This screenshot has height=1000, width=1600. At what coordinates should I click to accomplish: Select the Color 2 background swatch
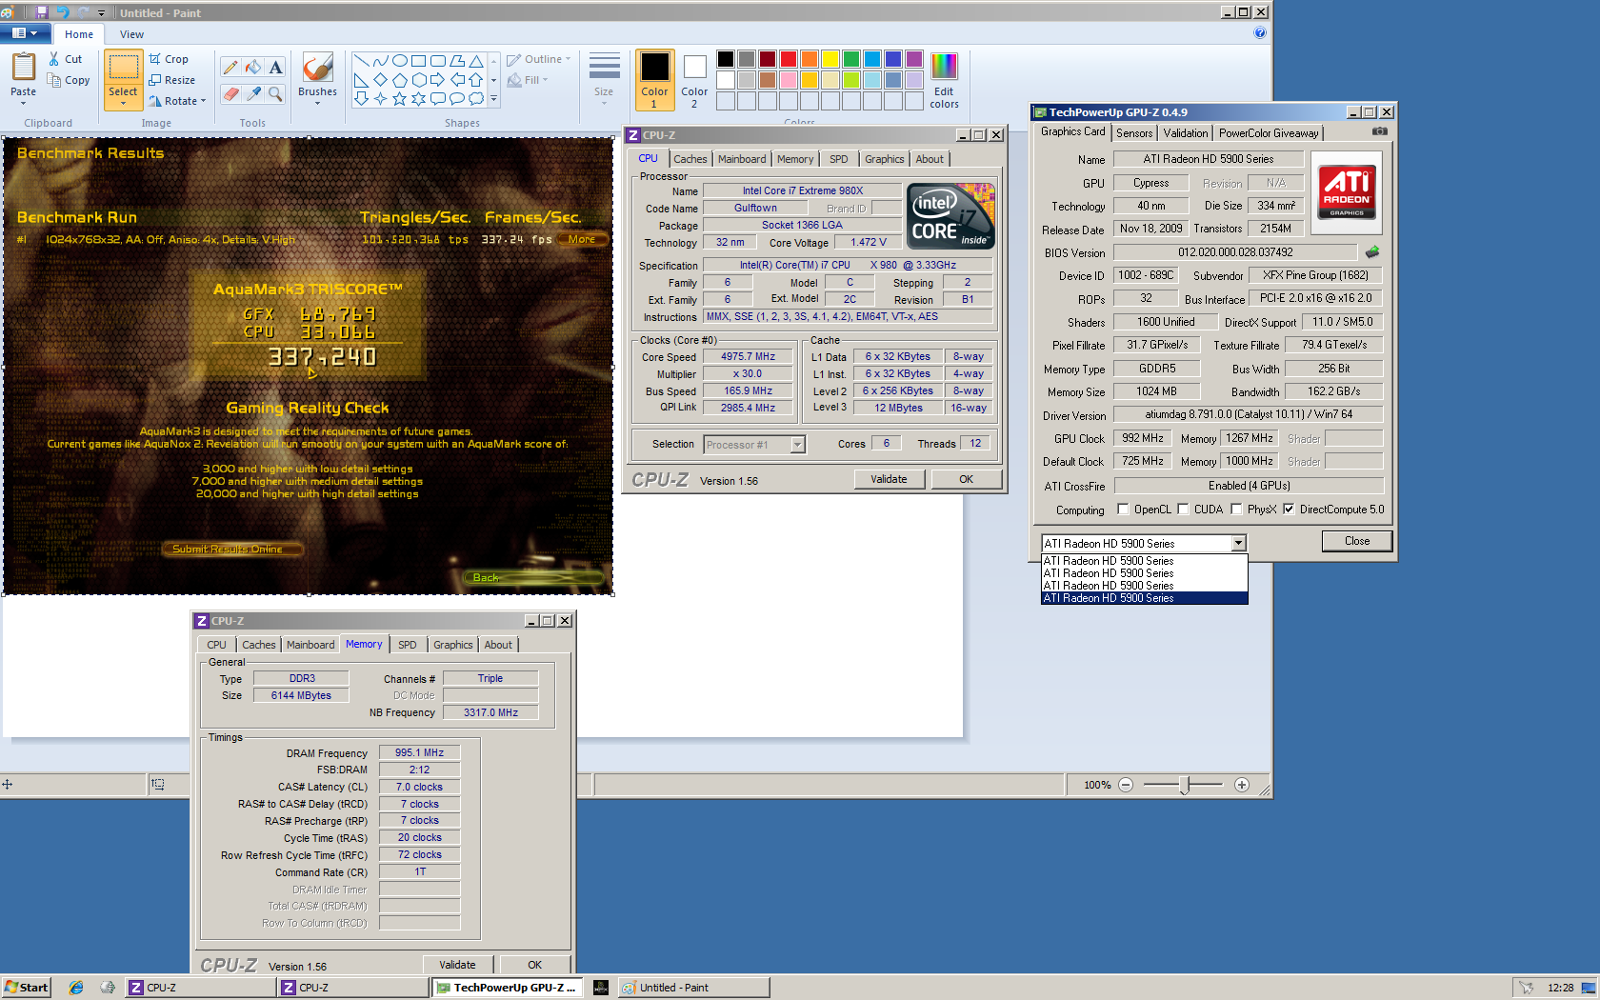(694, 79)
